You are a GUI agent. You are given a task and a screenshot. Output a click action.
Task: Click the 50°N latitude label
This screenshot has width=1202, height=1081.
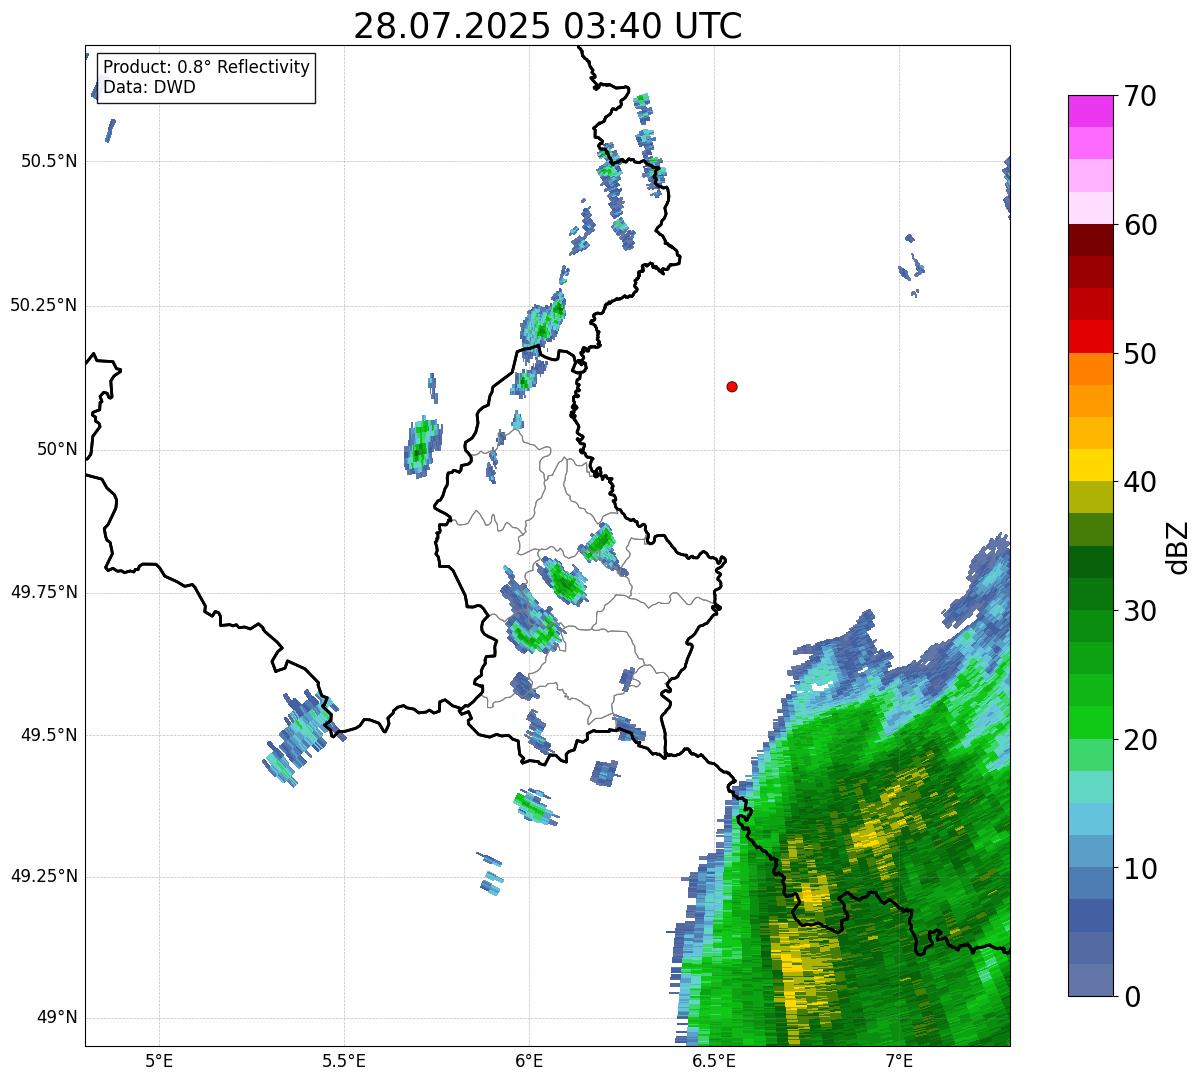click(57, 449)
